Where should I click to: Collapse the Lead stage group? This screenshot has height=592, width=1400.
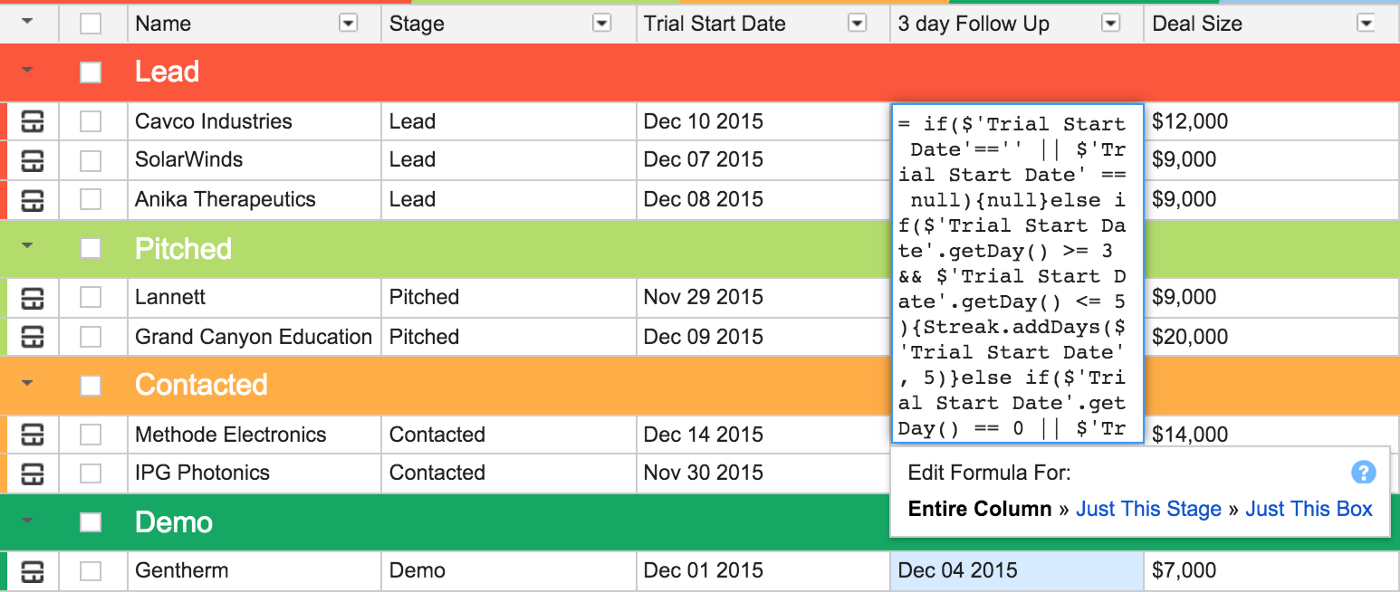(x=28, y=71)
